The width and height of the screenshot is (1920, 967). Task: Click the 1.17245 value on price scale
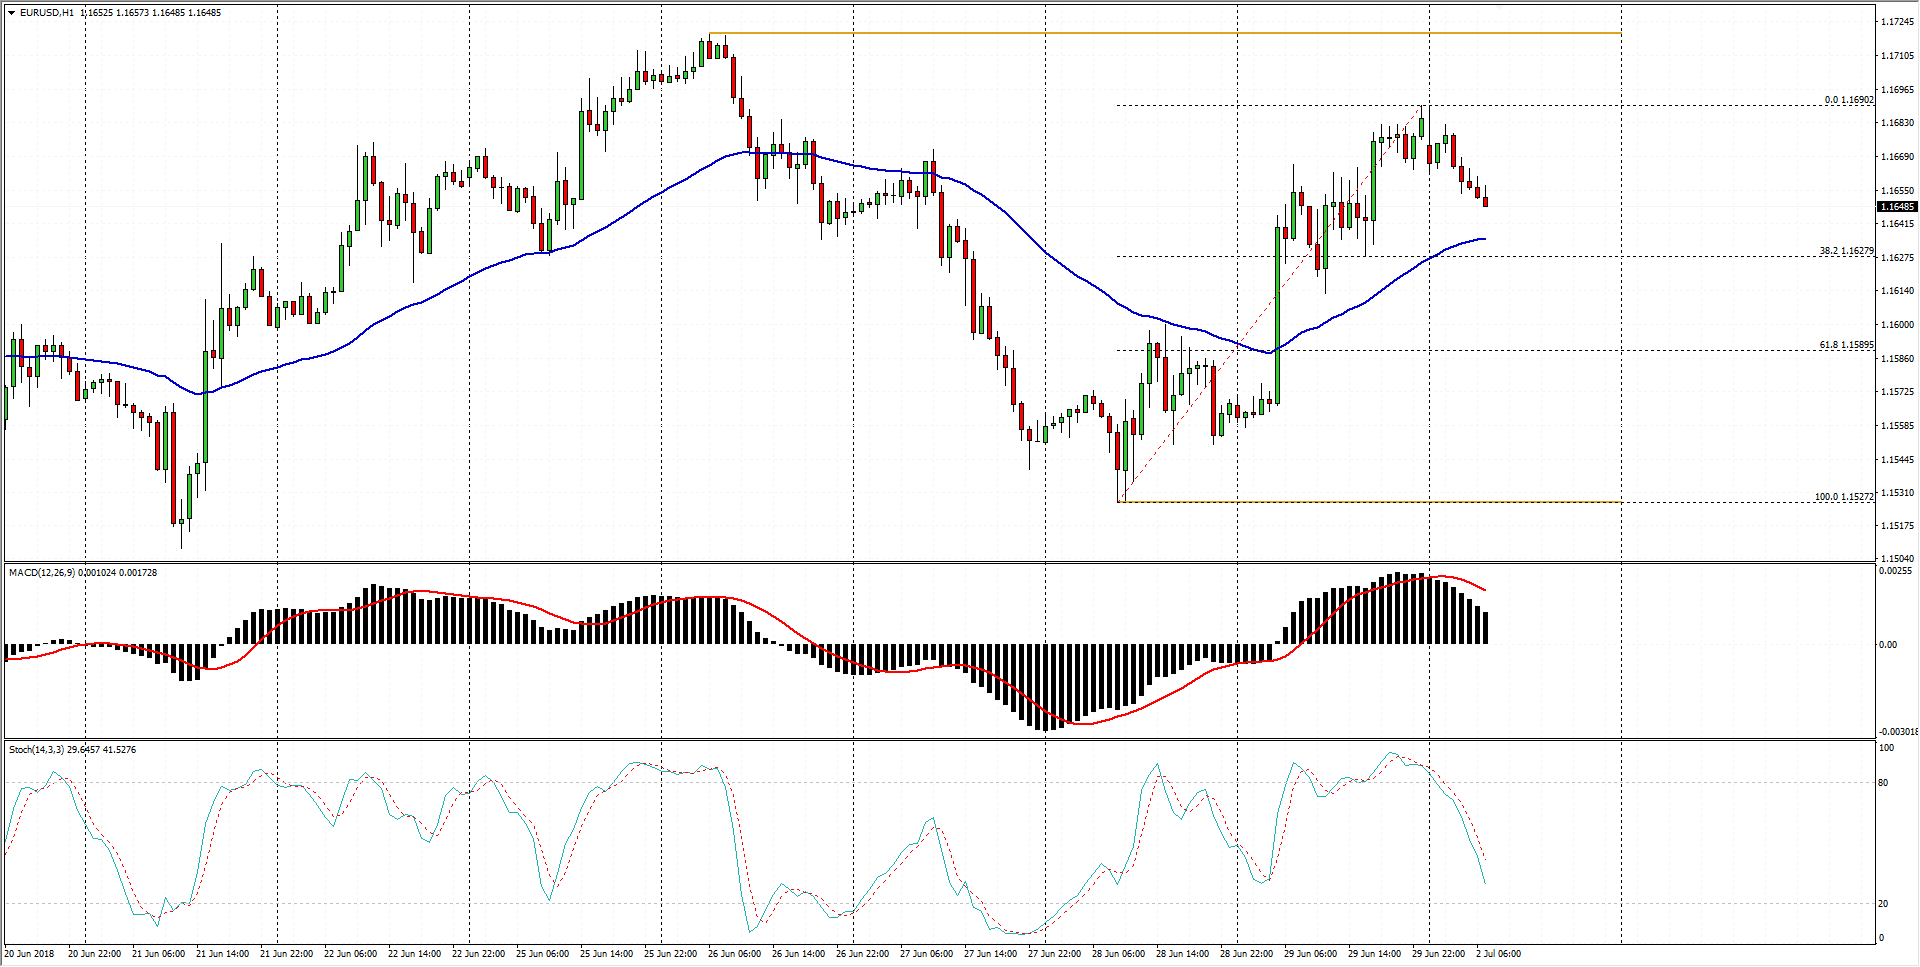[1897, 22]
